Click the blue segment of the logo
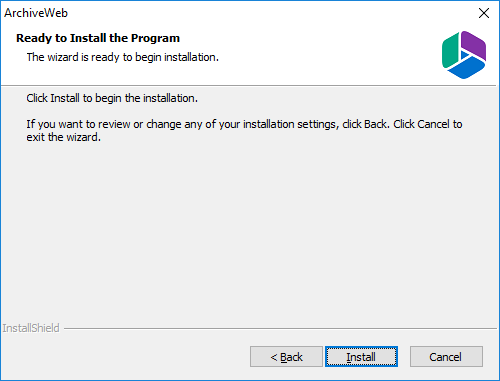The width and height of the screenshot is (500, 381). pos(467,68)
